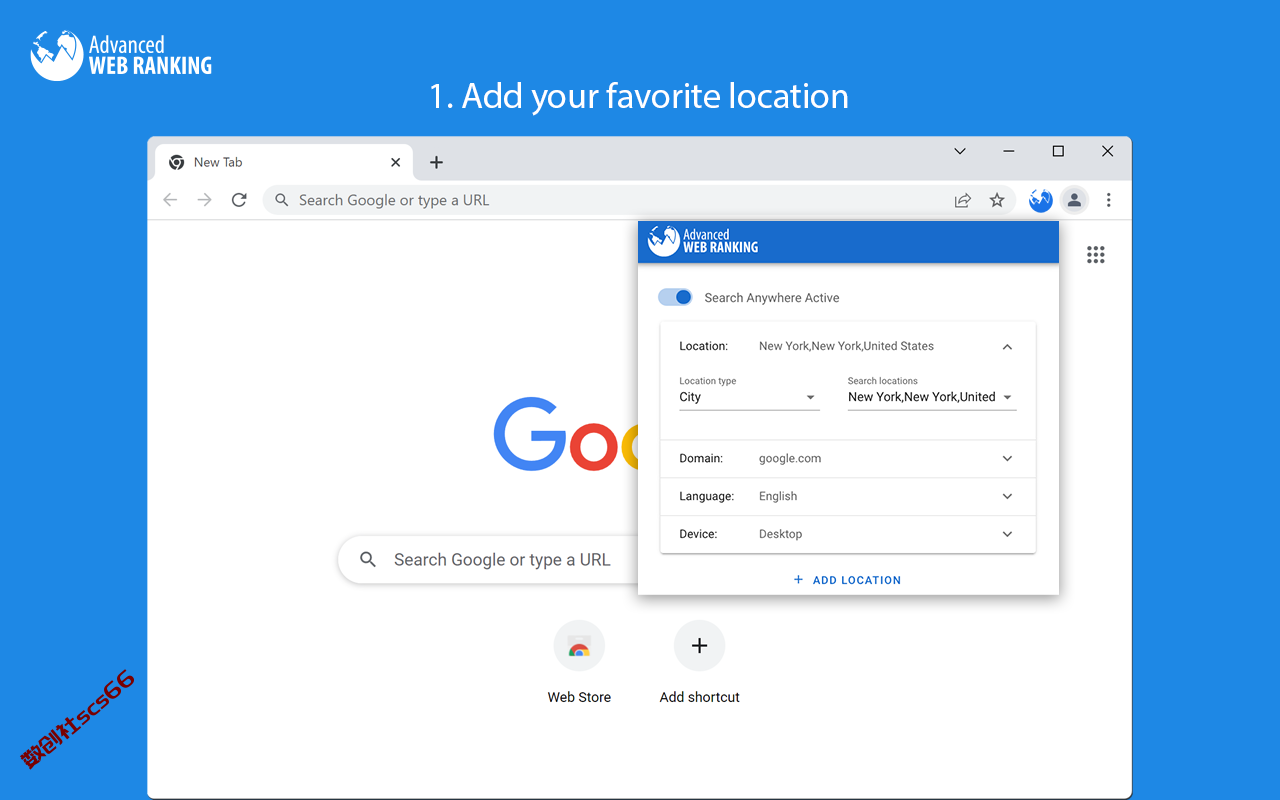Maximize the Chrome window

point(1058,151)
